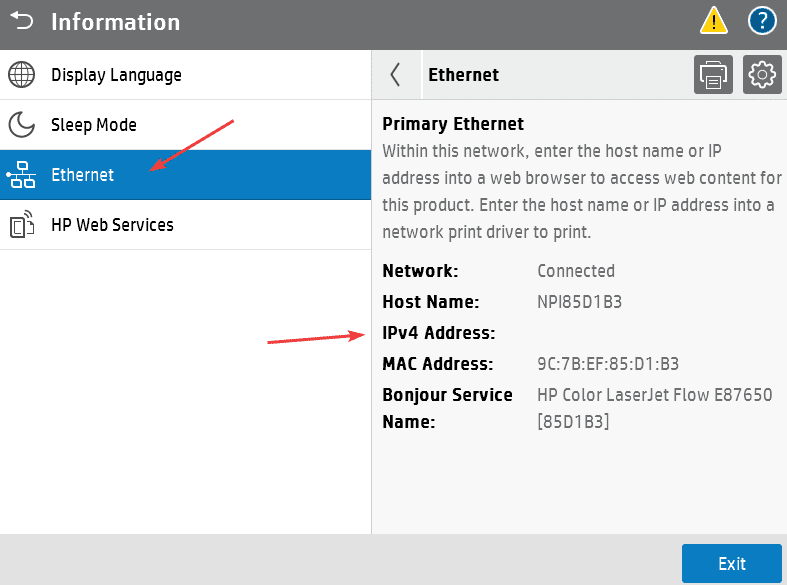Open Ethernet settings with the gear icon
Screen dimensions: 787x585
(x=762, y=75)
